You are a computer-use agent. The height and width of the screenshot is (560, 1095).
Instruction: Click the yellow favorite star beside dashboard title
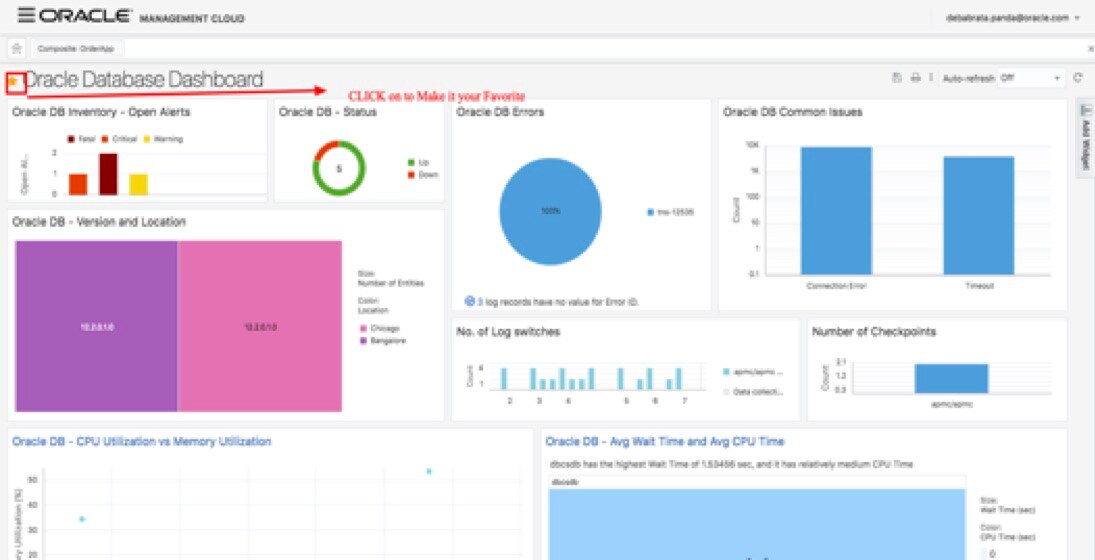[14, 82]
